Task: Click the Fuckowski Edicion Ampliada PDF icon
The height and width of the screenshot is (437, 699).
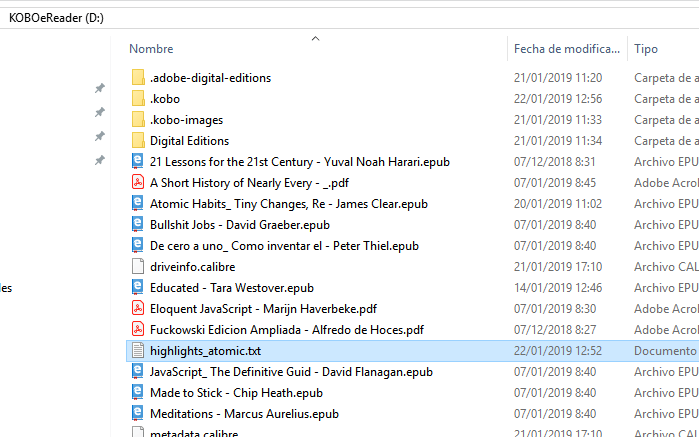Action: point(138,329)
